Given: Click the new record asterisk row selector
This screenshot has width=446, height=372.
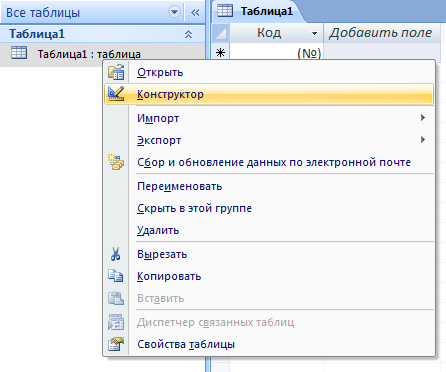Looking at the screenshot, I should pyautogui.click(x=221, y=53).
